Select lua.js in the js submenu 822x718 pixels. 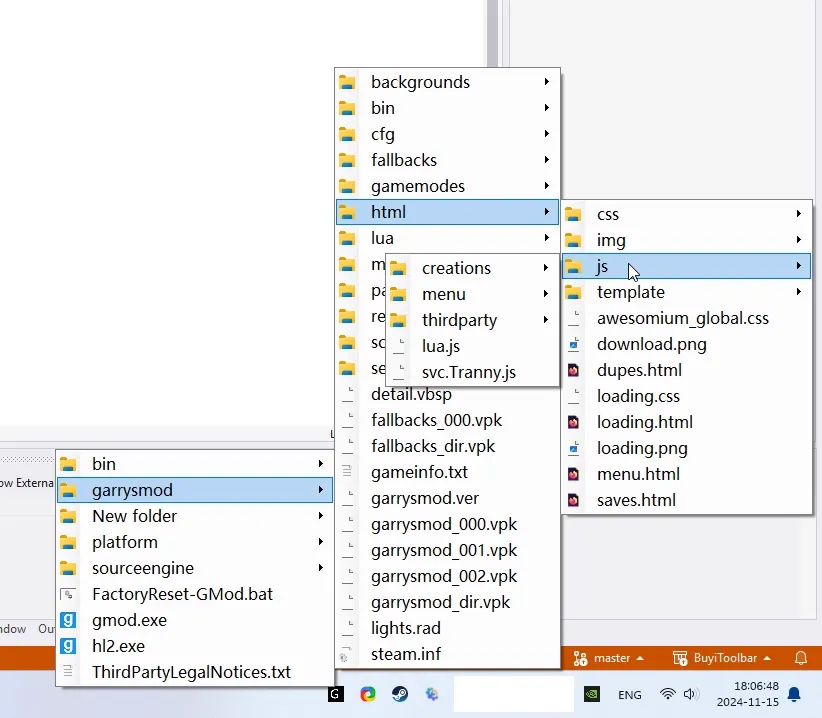click(441, 346)
